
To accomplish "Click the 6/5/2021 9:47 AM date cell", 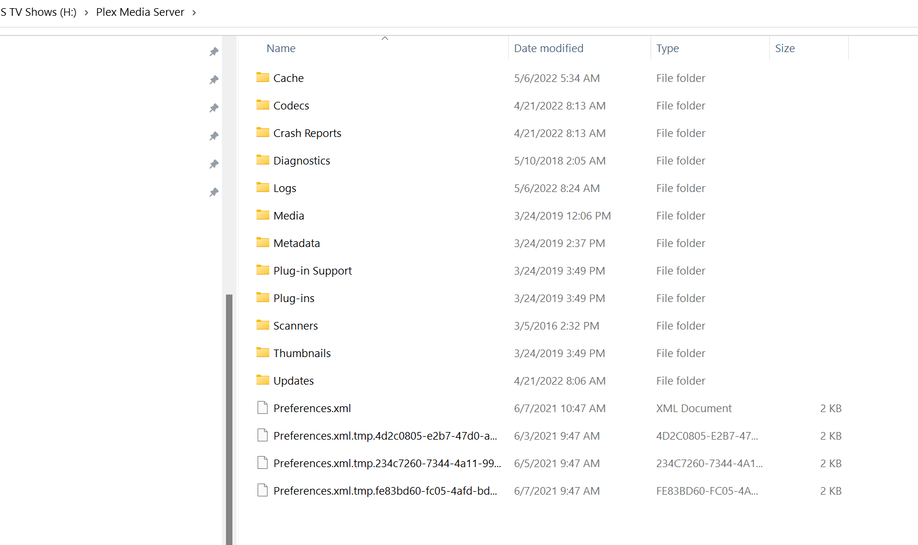I will [557, 463].
